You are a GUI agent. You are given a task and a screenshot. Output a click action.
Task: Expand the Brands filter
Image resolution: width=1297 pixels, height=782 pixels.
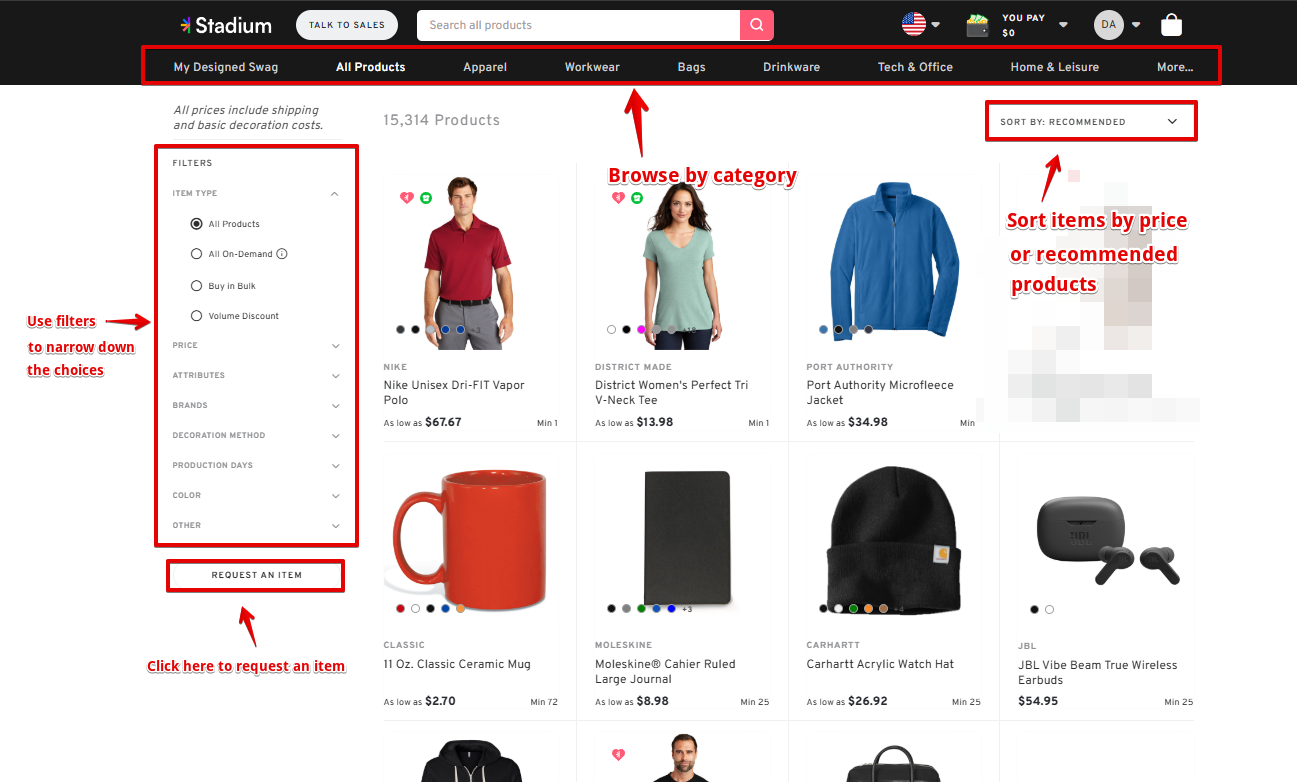pos(256,405)
